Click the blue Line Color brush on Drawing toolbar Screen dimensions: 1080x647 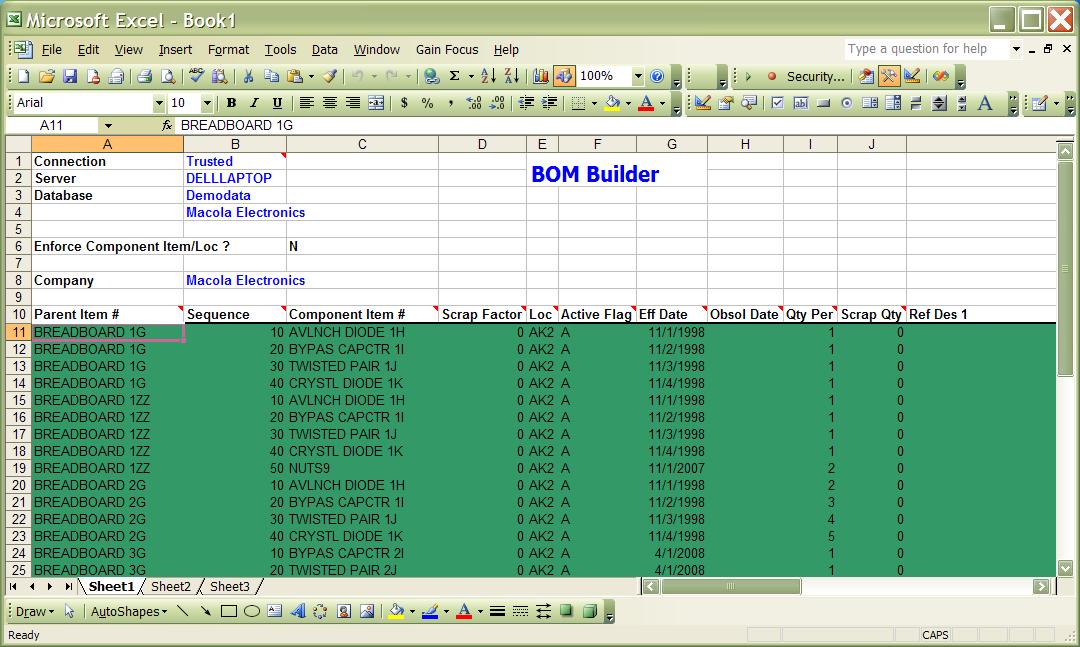[430, 612]
